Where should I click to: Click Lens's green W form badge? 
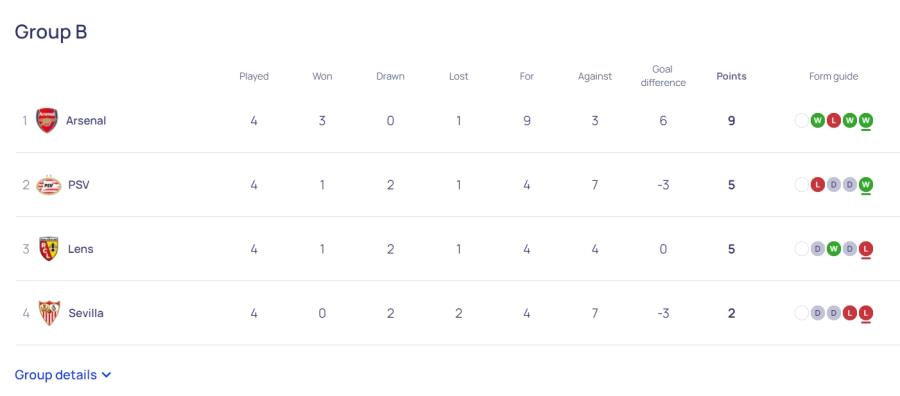[834, 249]
